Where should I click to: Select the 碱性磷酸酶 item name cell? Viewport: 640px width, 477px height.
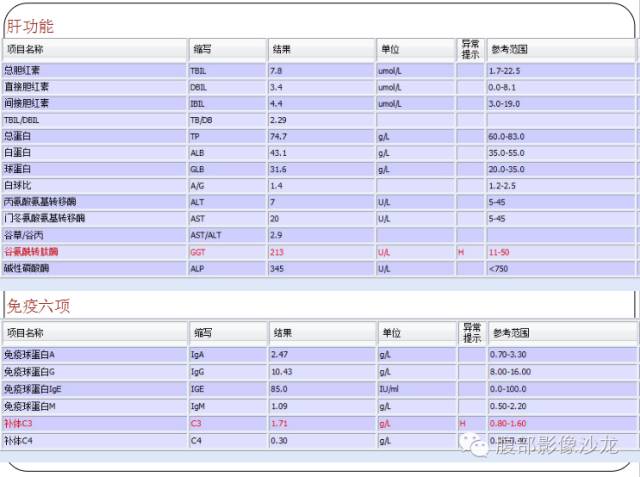[x=95, y=268]
